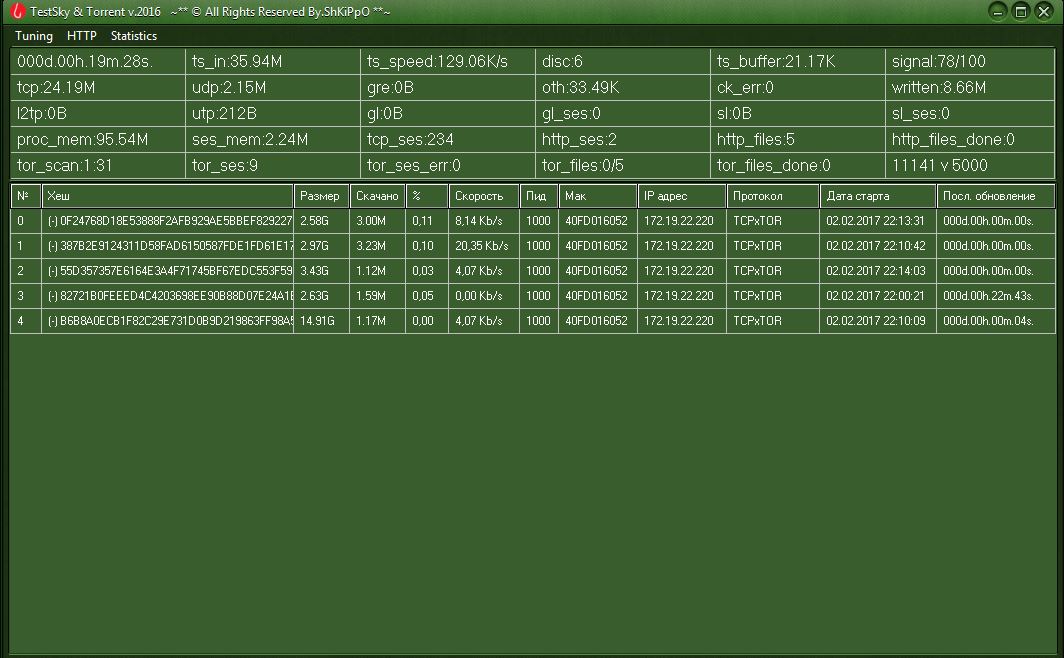Click the ts_speed statistic cell
This screenshot has width=1064, height=658.
446,62
